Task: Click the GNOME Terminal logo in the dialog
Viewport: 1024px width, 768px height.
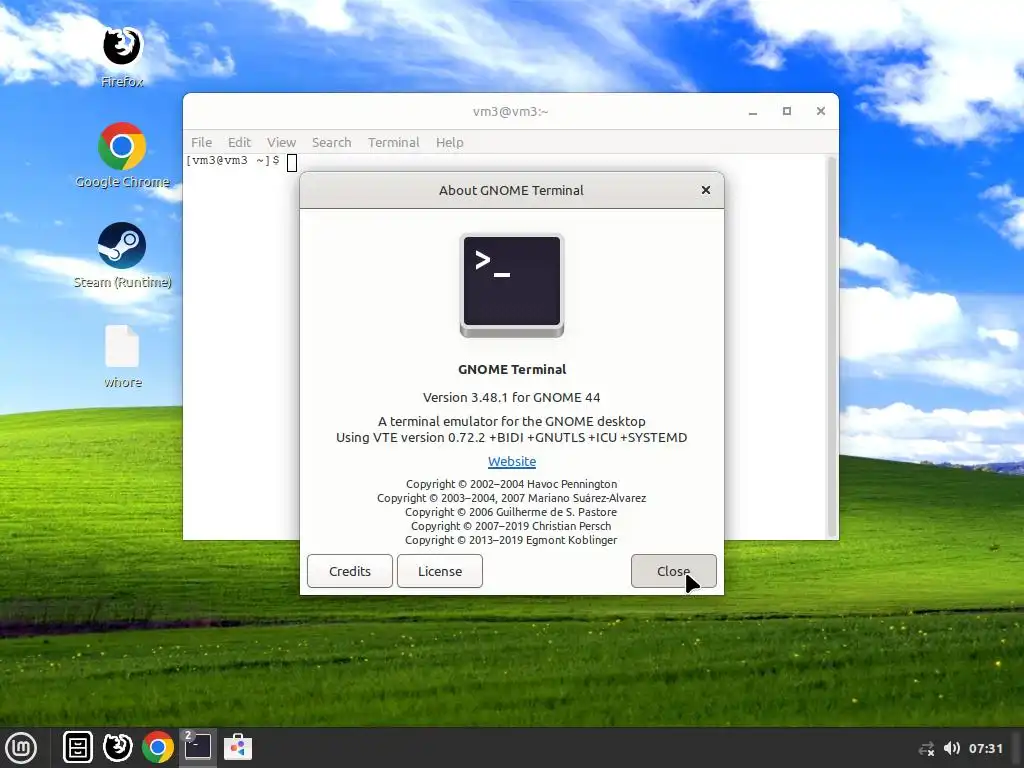Action: pyautogui.click(x=512, y=285)
